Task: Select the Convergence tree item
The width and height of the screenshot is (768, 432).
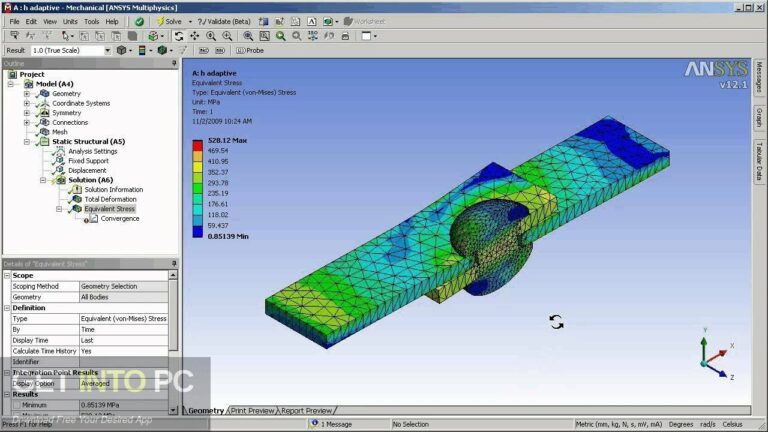Action: pyautogui.click(x=120, y=218)
